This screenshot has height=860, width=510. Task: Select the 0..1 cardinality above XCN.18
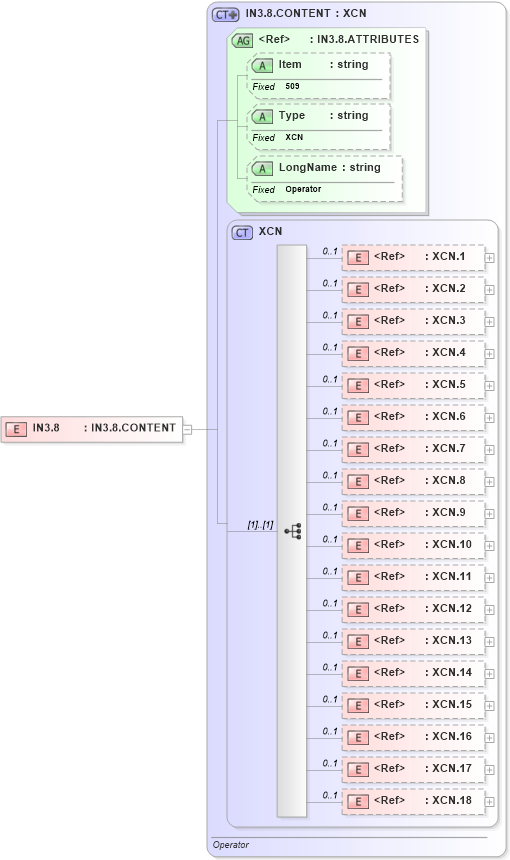(330, 795)
